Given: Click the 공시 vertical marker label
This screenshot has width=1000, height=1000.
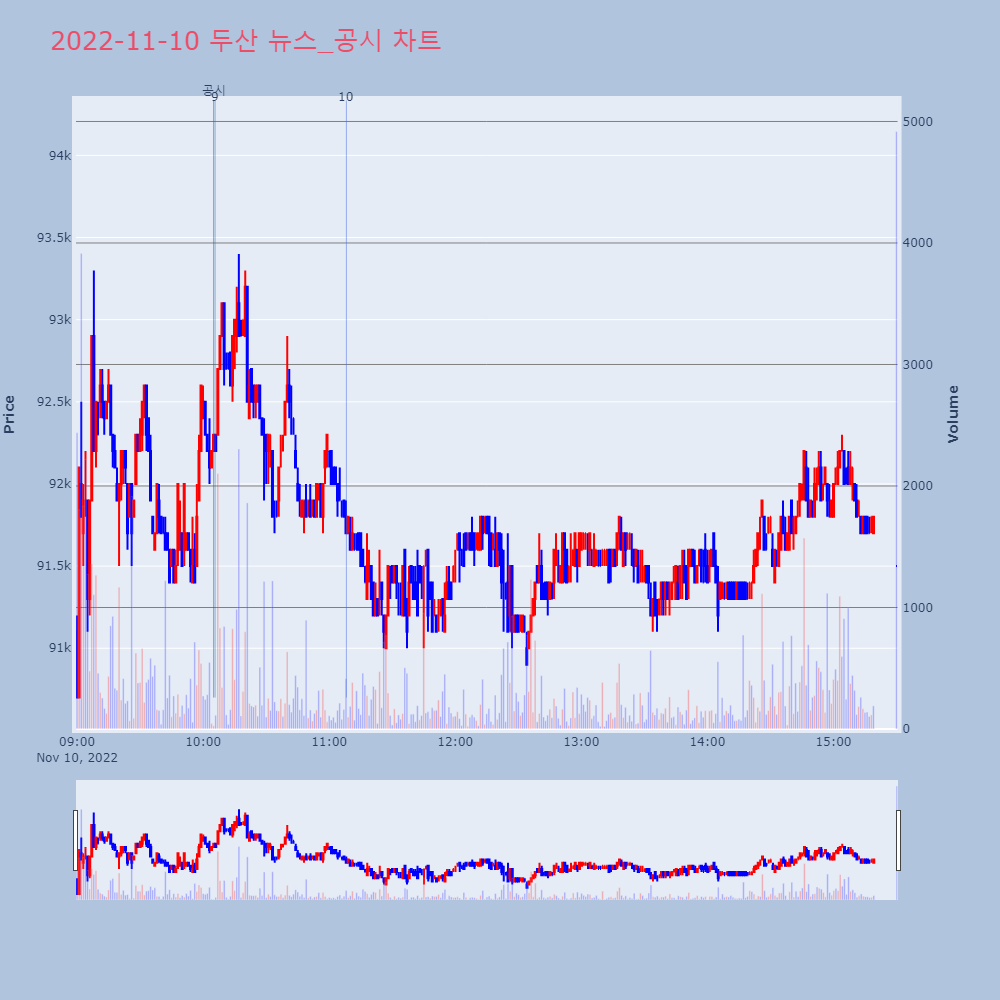Looking at the screenshot, I should [x=214, y=90].
